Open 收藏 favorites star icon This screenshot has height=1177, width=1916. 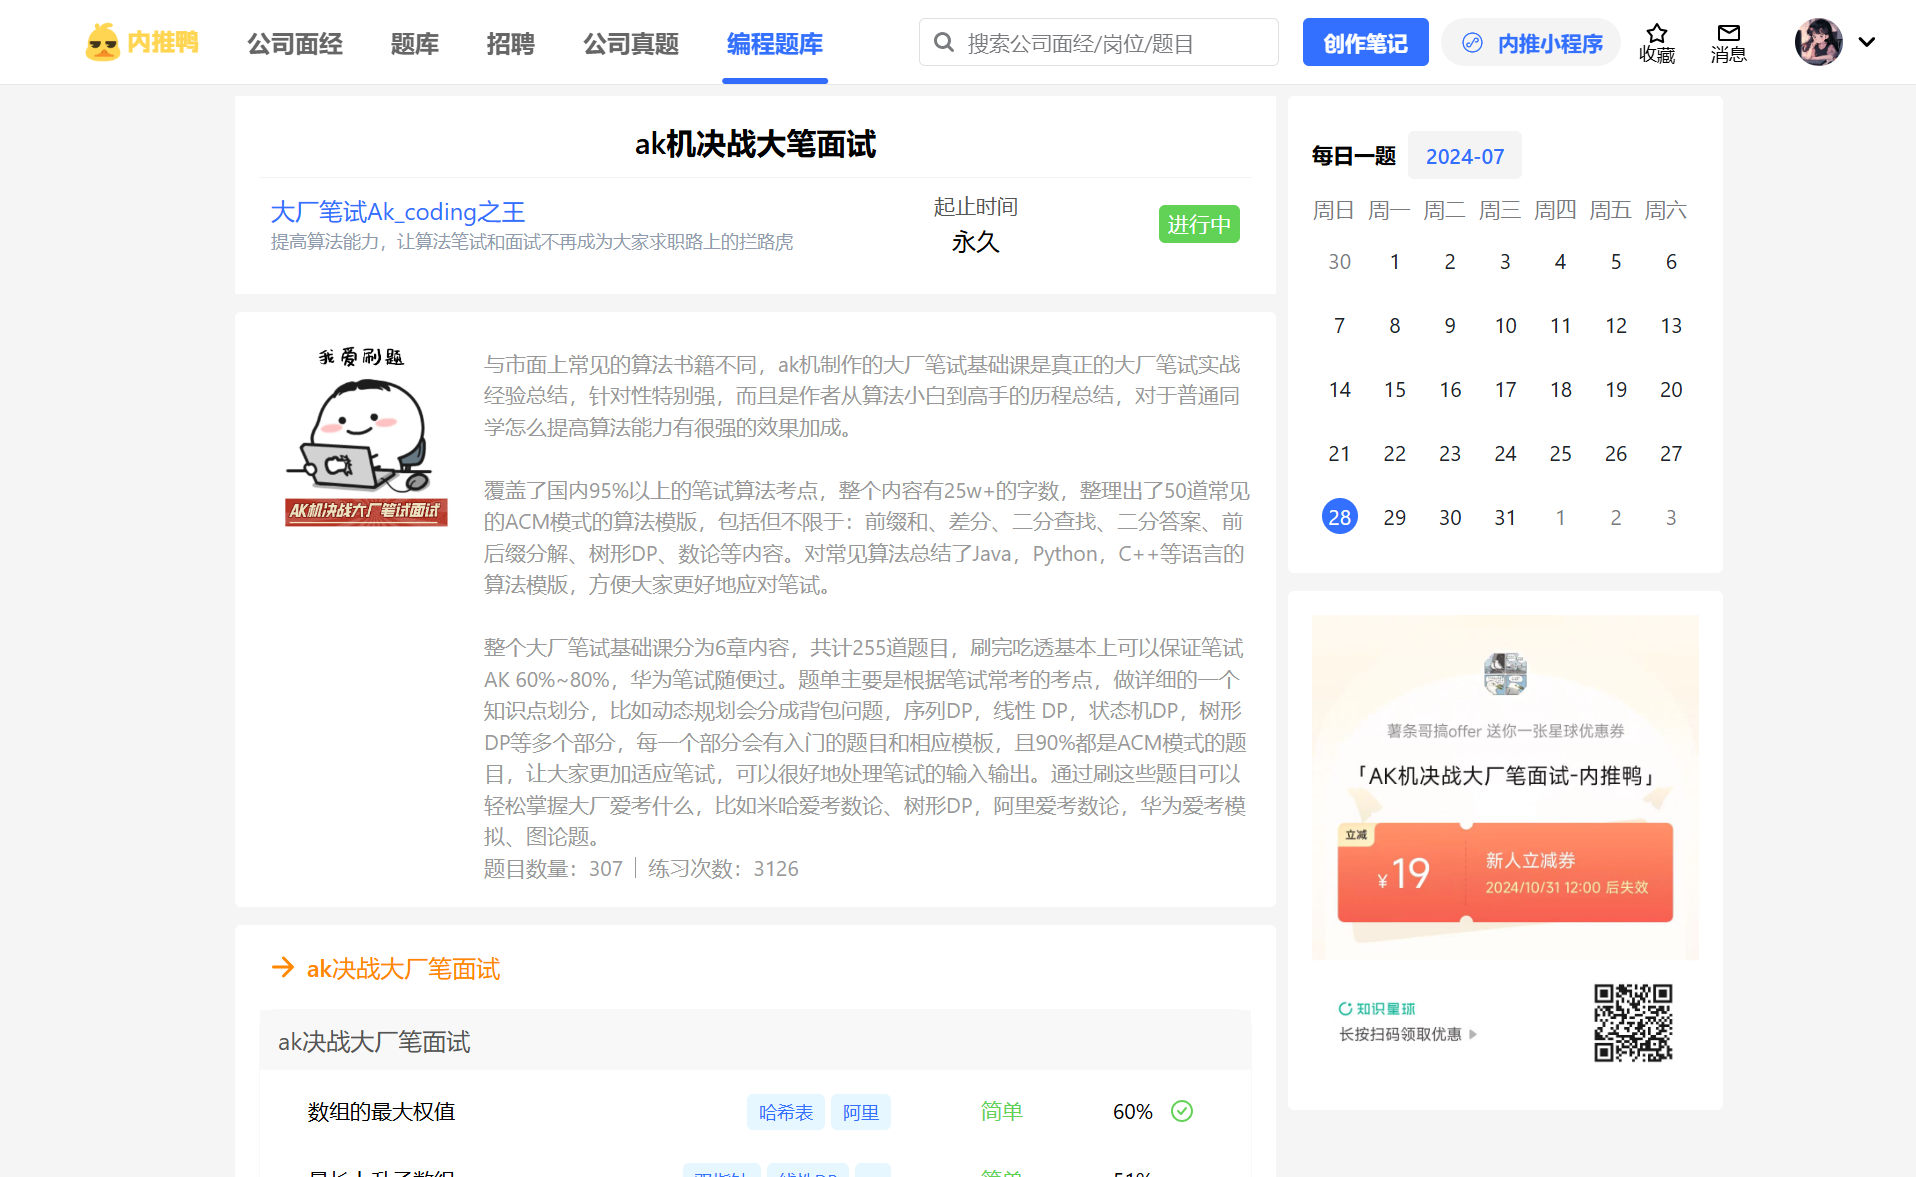[x=1656, y=34]
